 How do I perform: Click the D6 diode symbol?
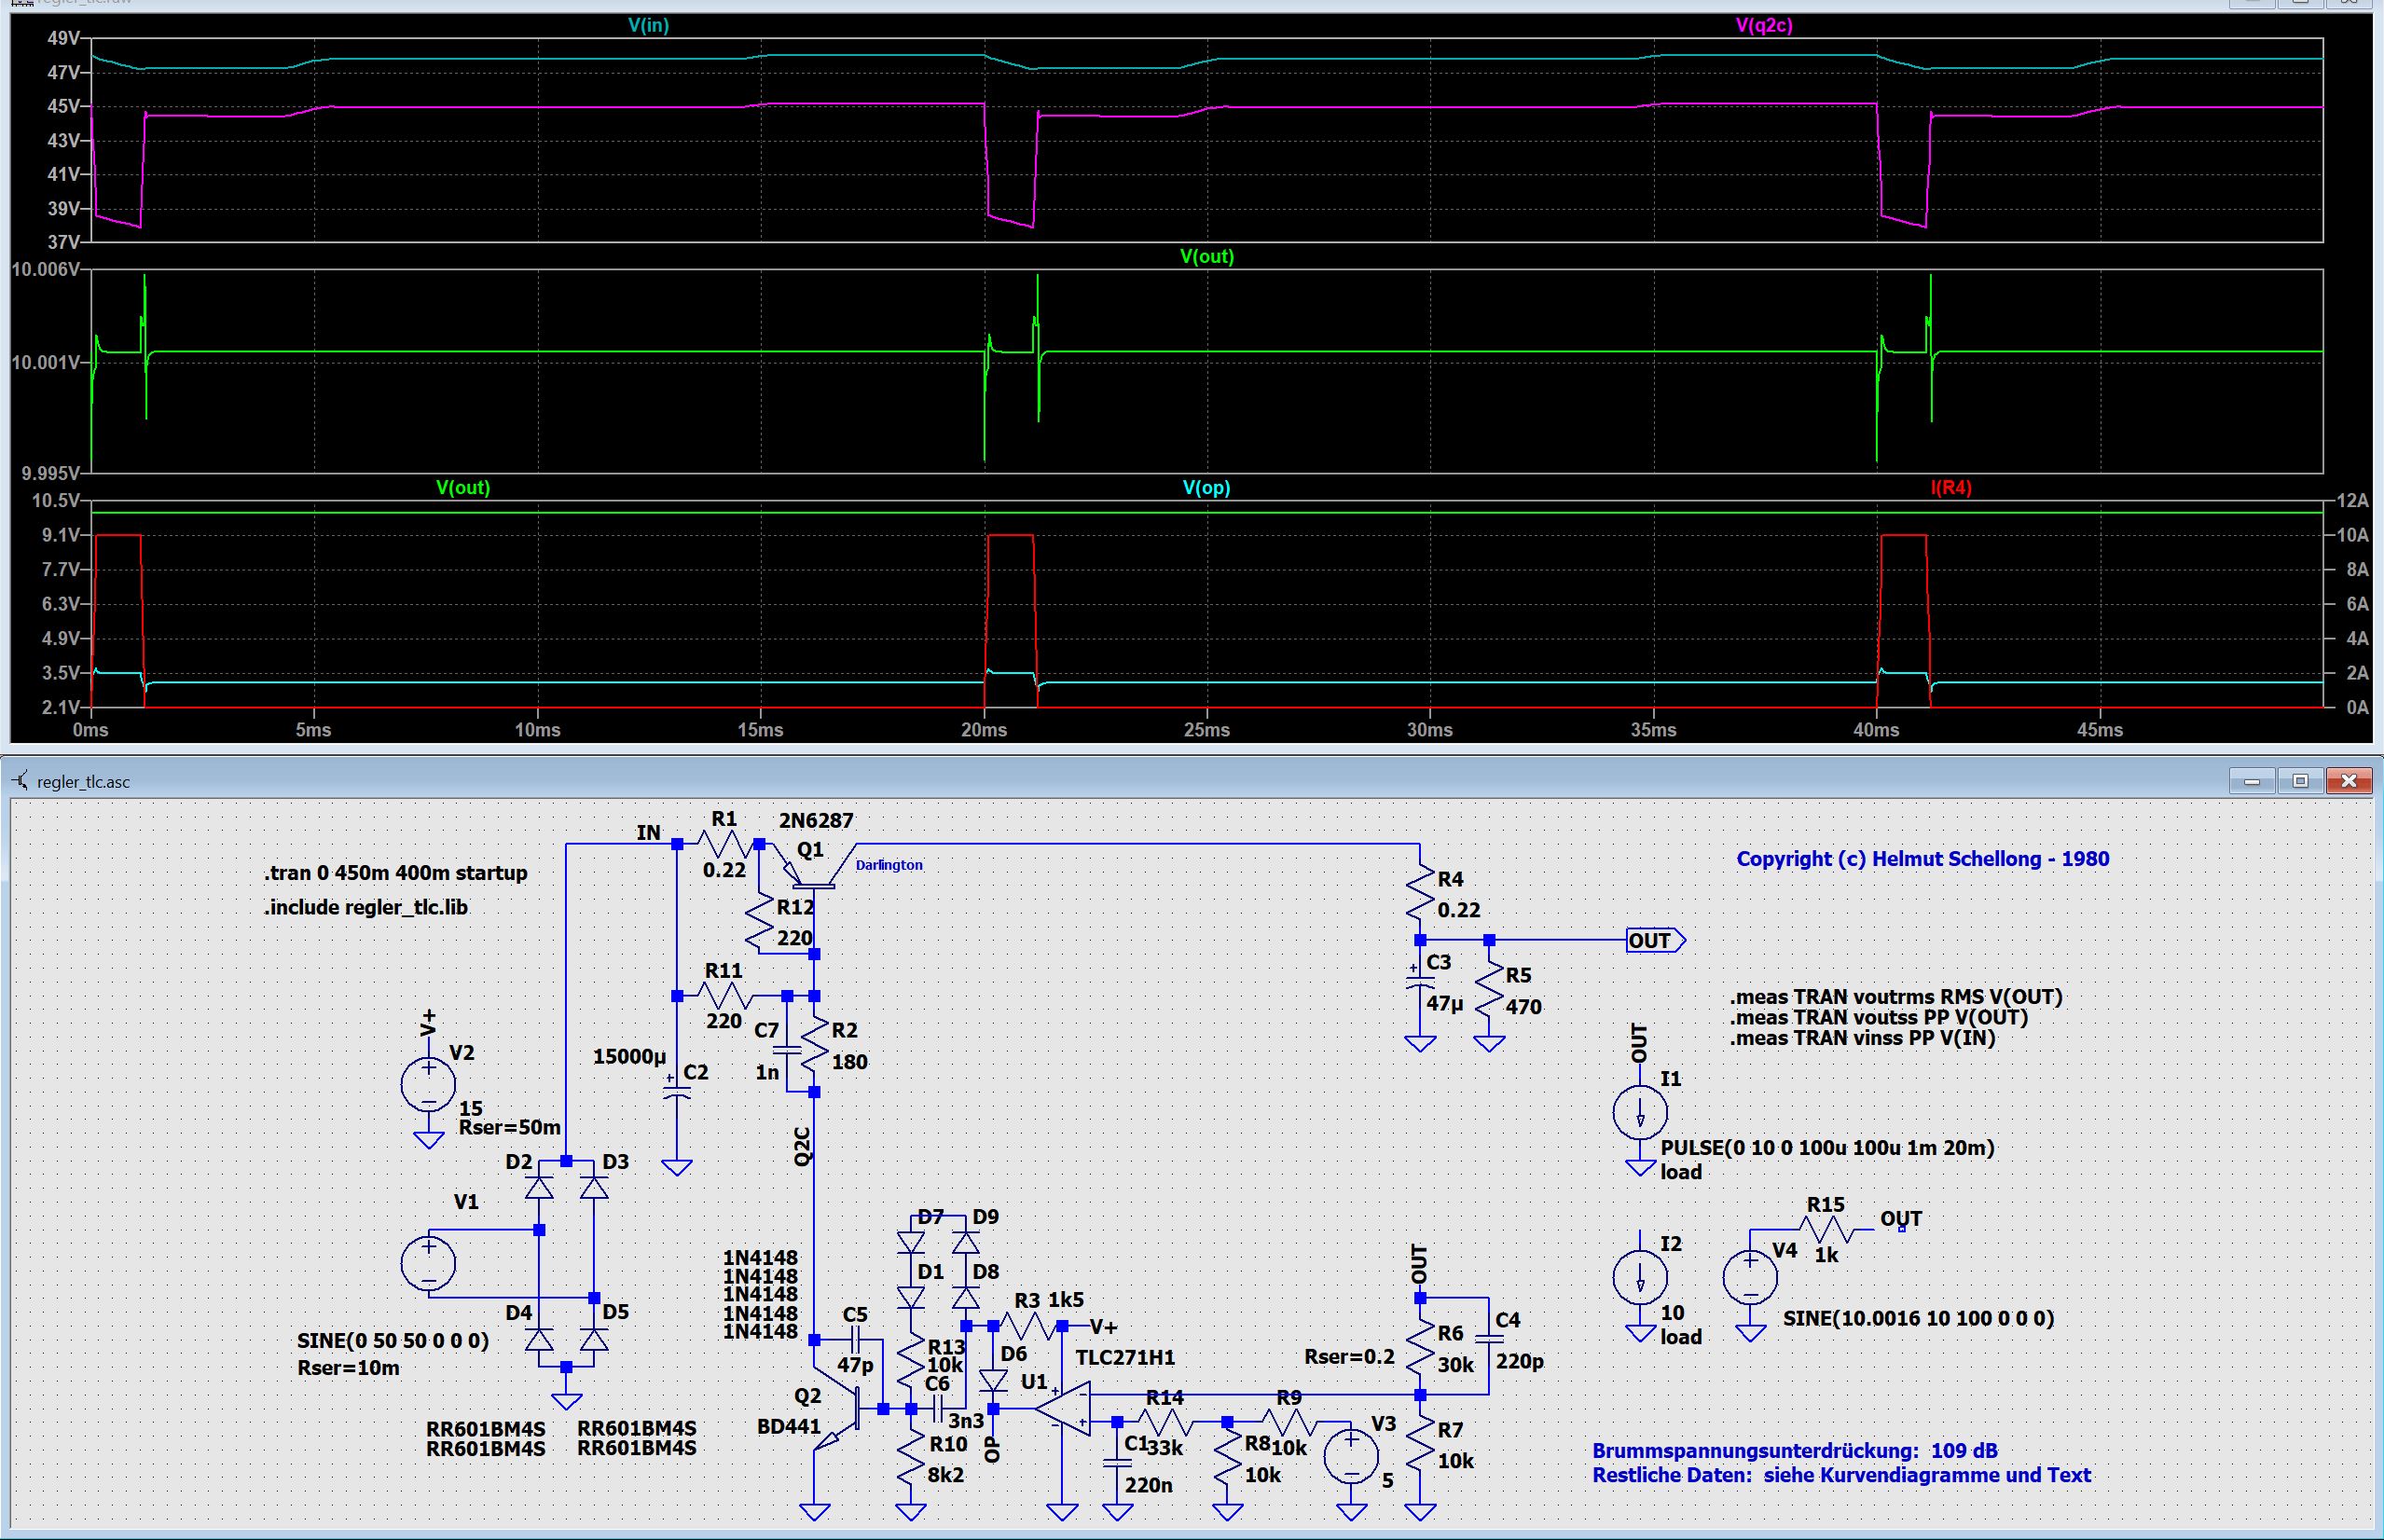tap(993, 1381)
